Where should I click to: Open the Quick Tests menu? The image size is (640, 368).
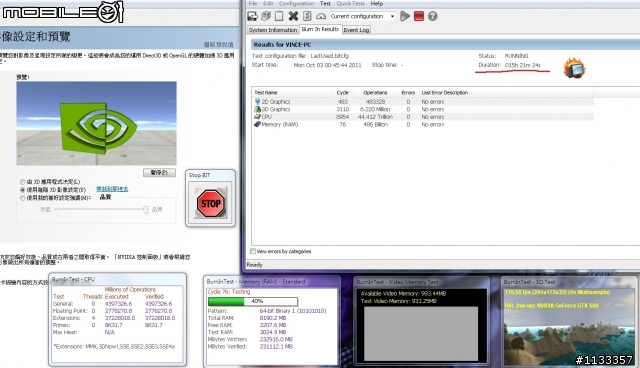tap(351, 4)
